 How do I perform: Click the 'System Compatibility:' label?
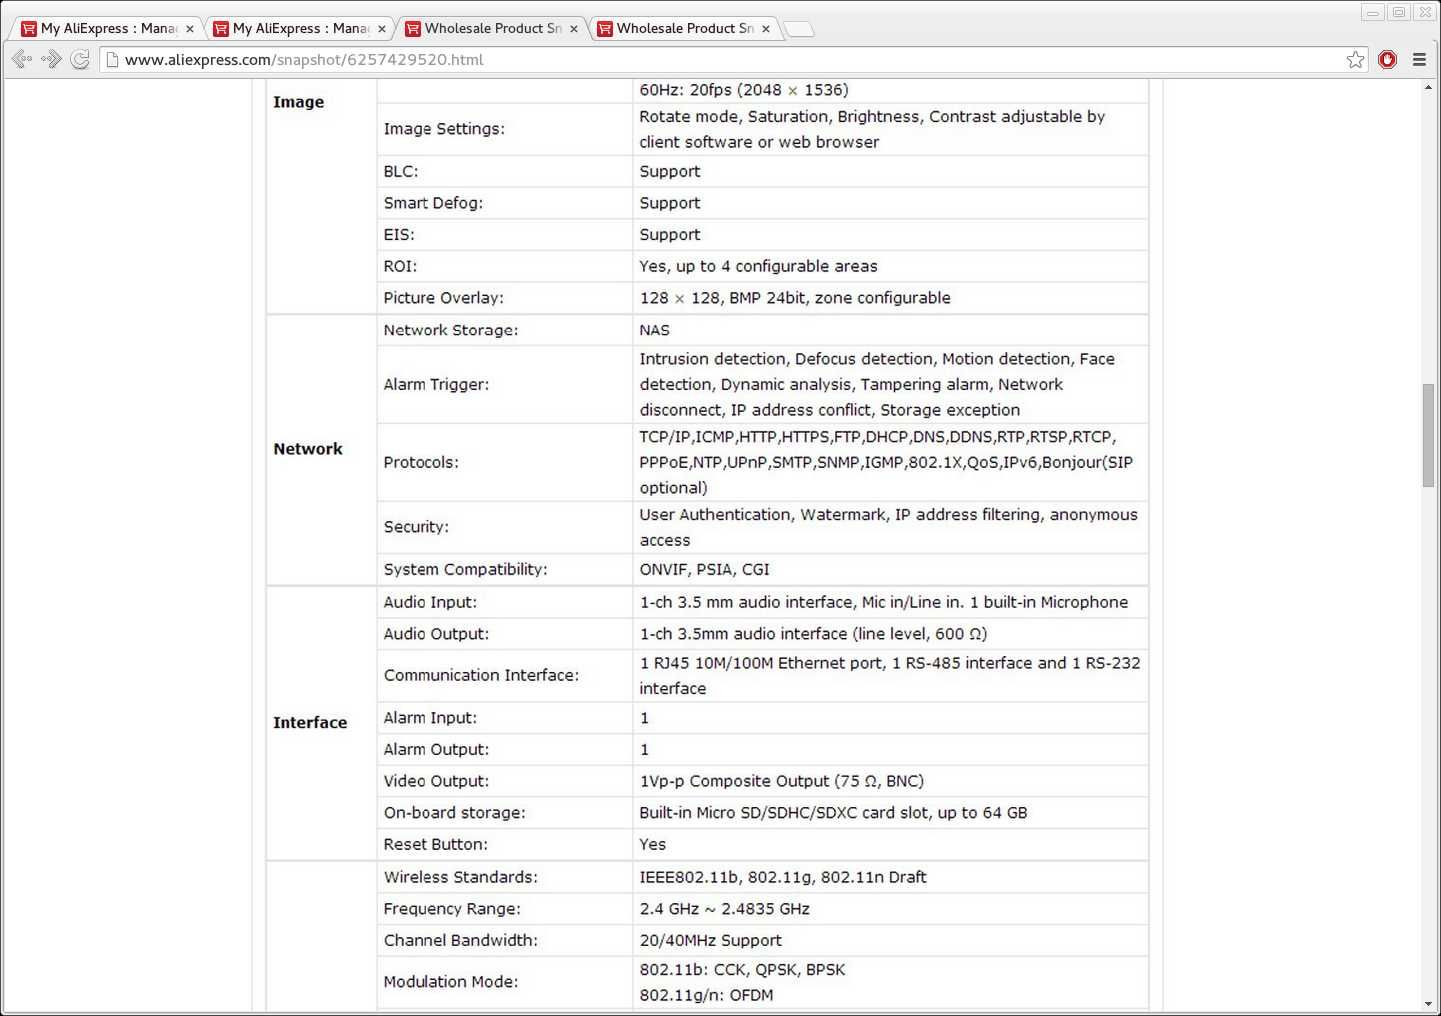click(x=465, y=569)
